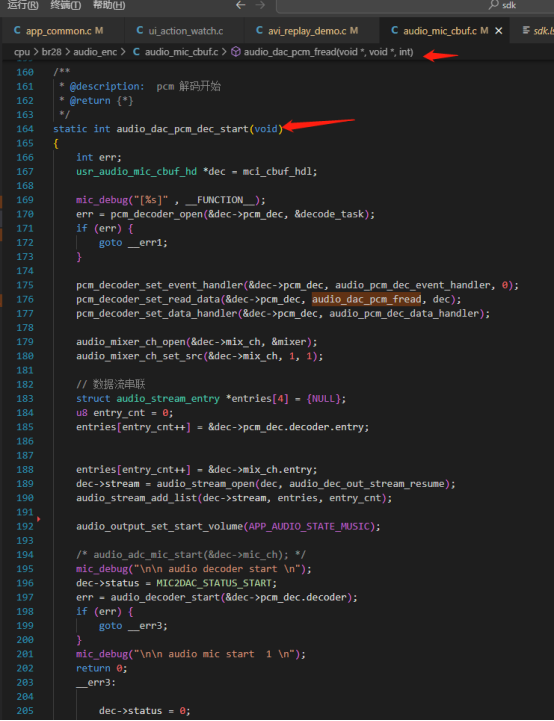Click goto __err3 on line 199

click(133, 626)
